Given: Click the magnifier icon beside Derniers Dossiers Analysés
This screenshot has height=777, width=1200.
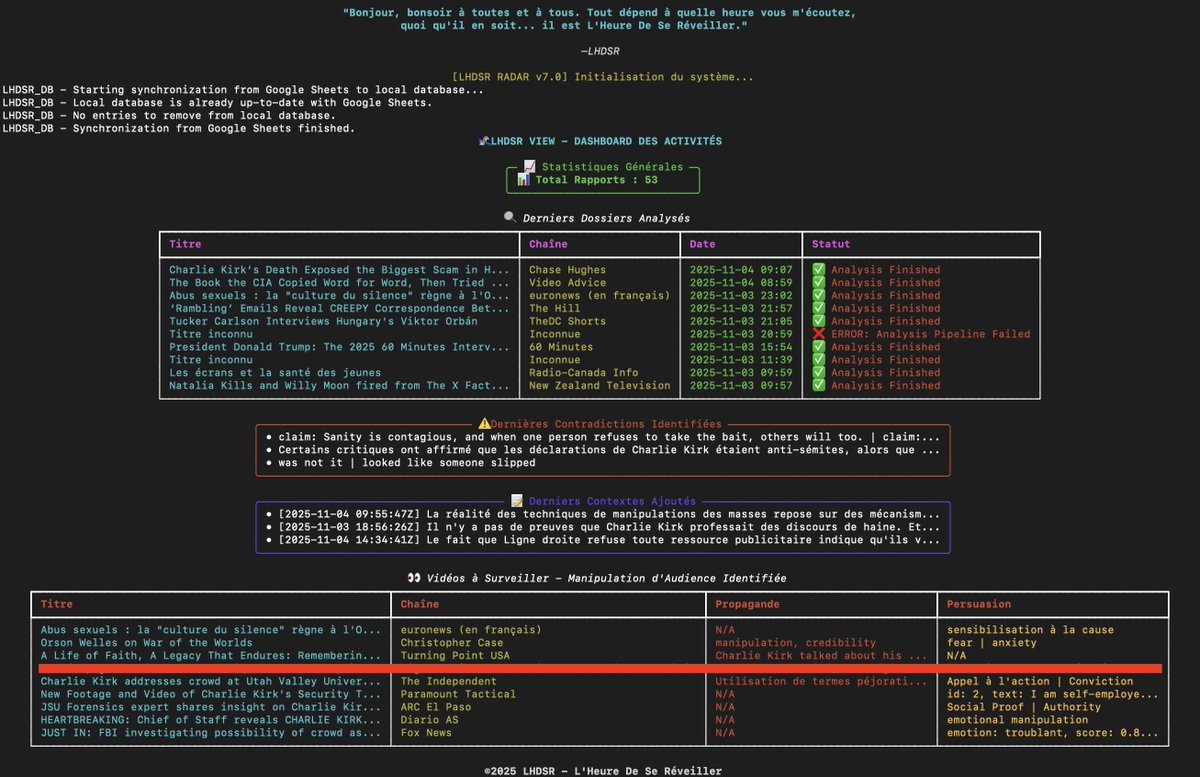Looking at the screenshot, I should tap(510, 217).
